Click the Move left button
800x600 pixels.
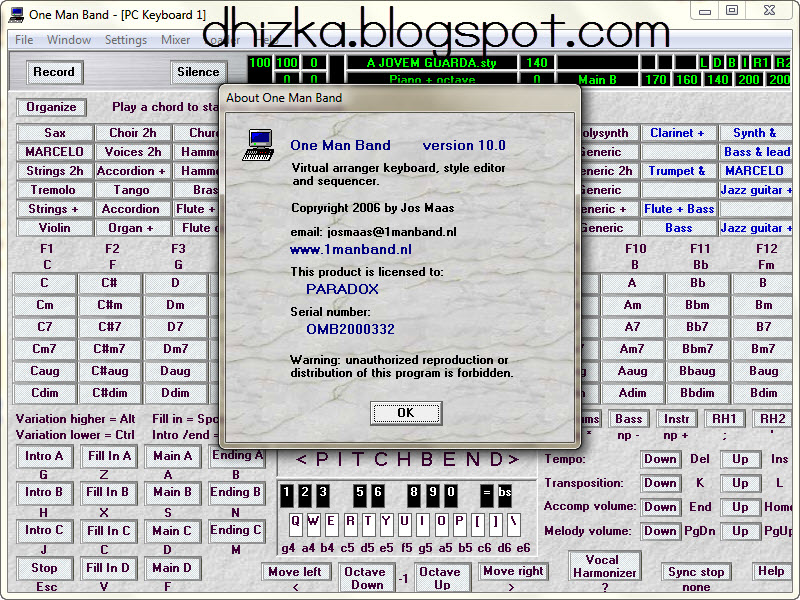click(x=295, y=572)
